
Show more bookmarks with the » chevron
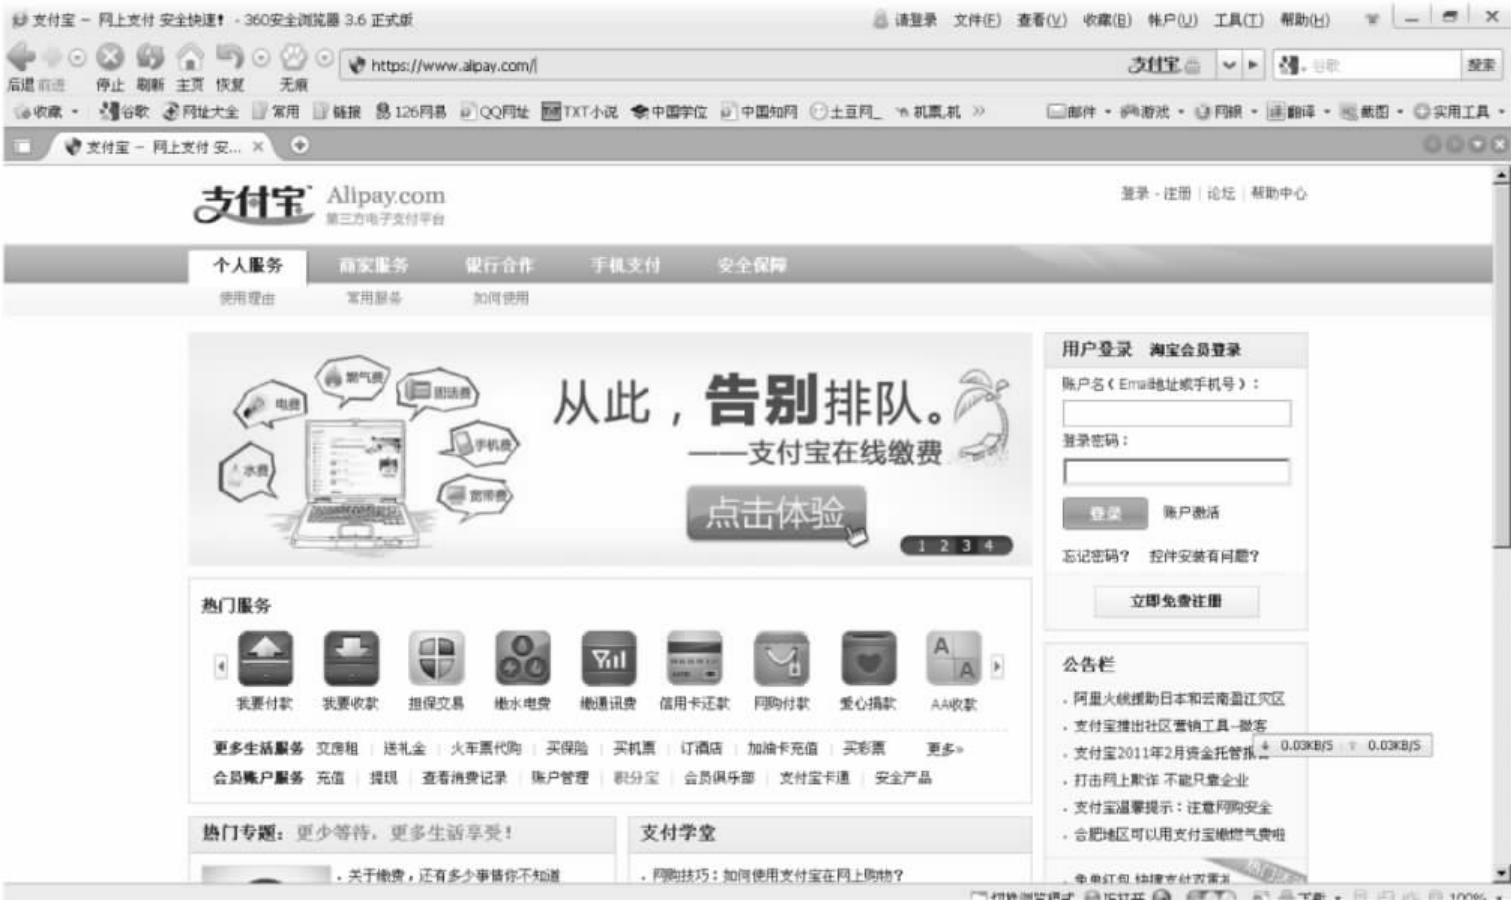pyautogui.click(x=978, y=111)
